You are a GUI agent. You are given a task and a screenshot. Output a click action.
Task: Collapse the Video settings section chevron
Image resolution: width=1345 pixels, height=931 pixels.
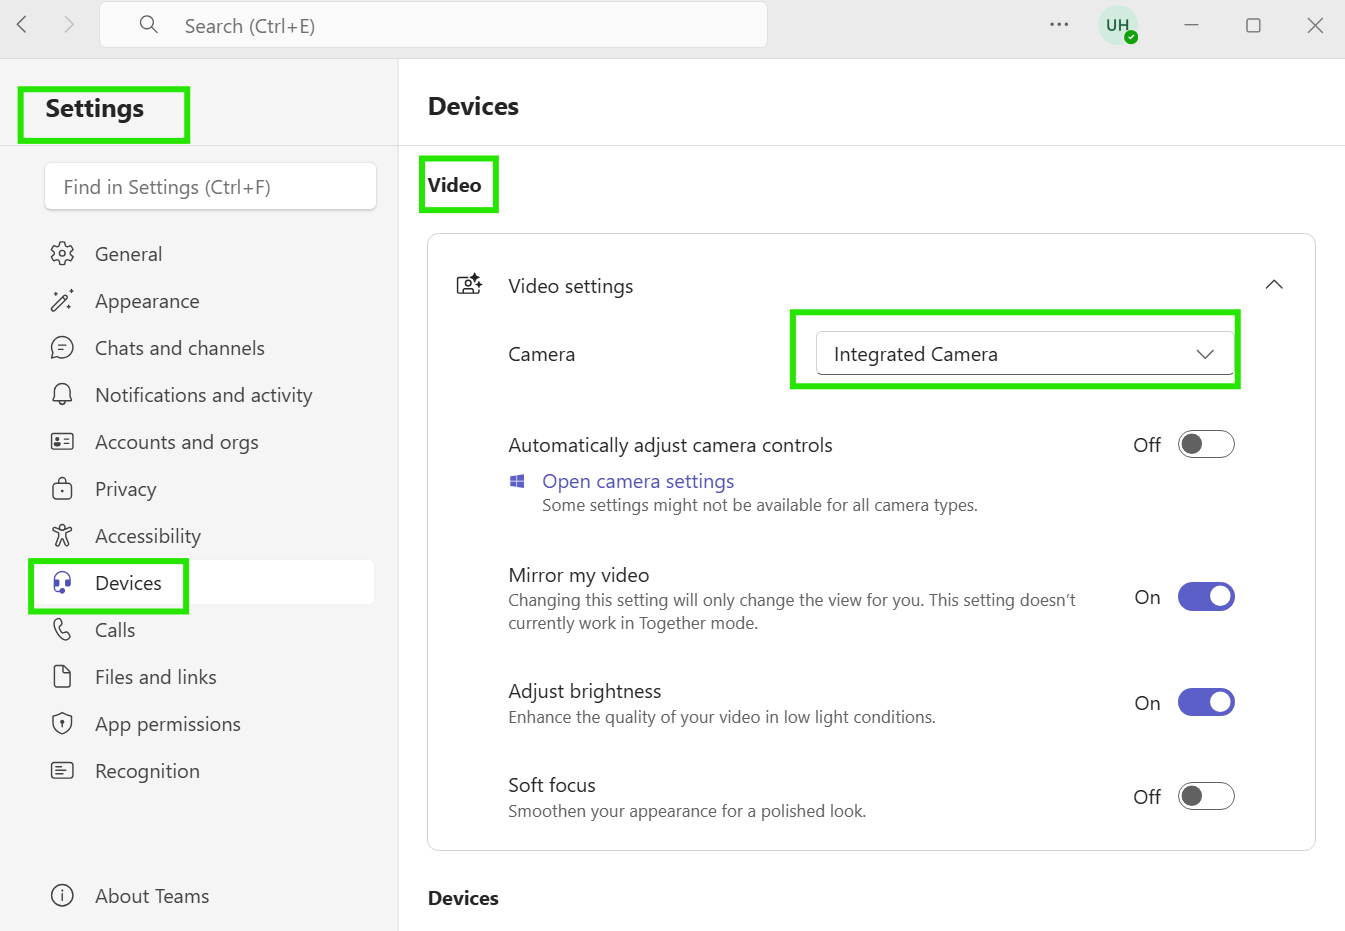click(1274, 285)
